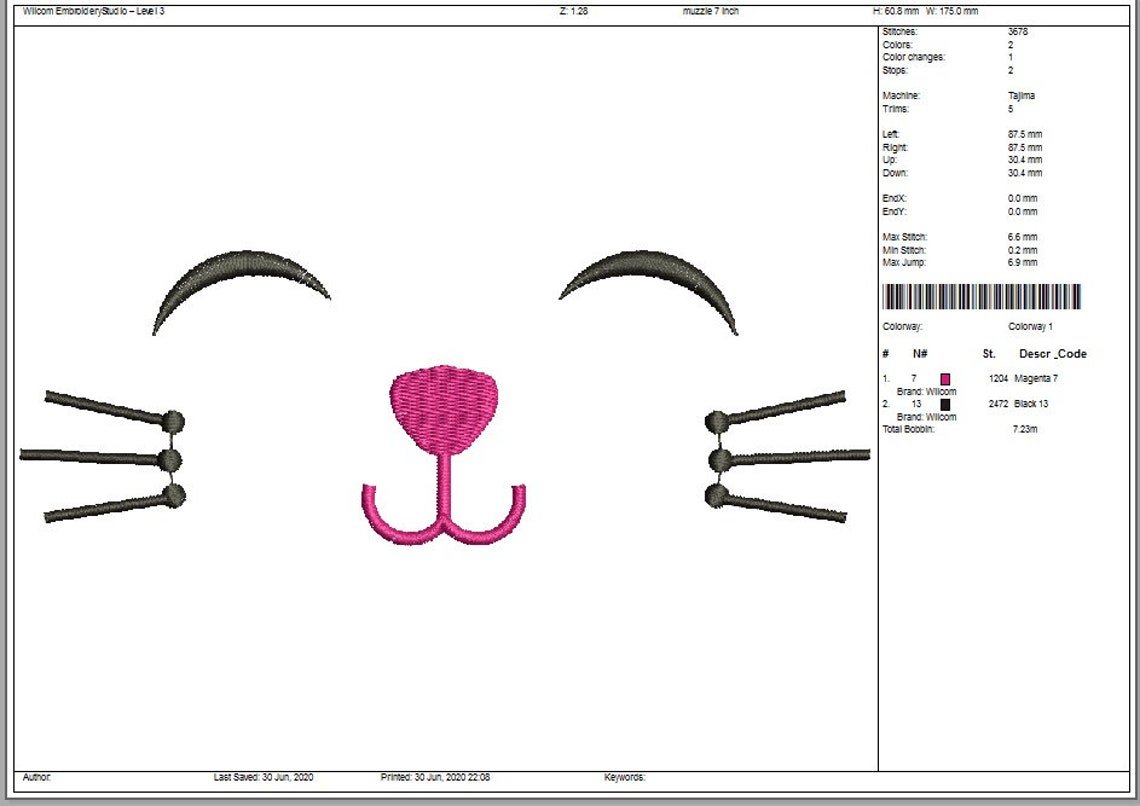Click the muzzle 7 inch title field
1140x806 pixels.
(x=708, y=11)
